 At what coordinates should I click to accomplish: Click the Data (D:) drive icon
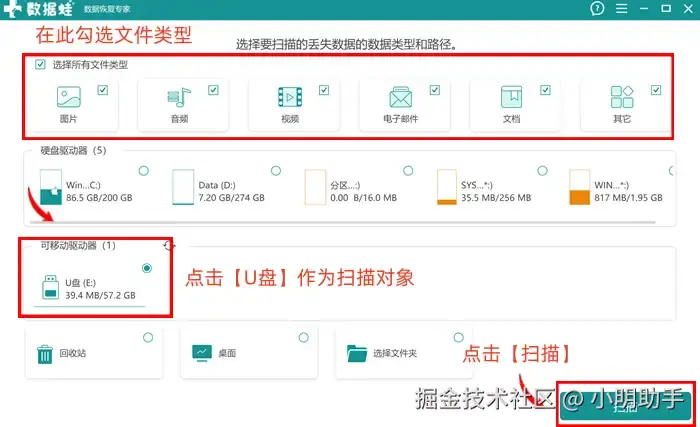tap(183, 187)
